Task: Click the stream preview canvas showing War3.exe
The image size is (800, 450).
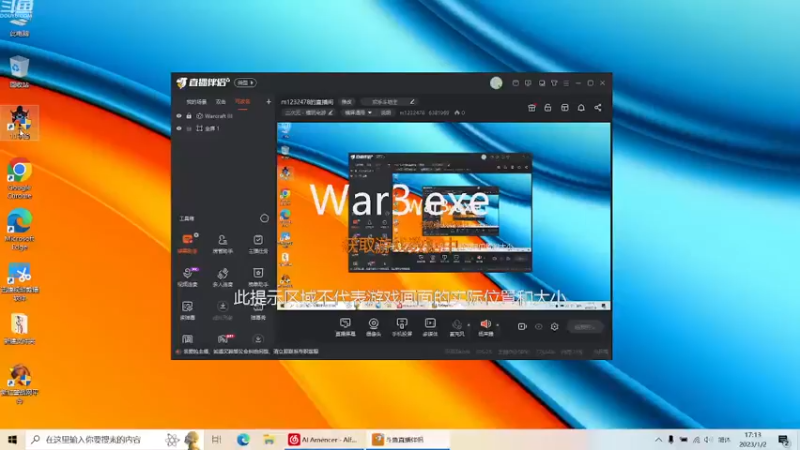Action: coord(443,216)
